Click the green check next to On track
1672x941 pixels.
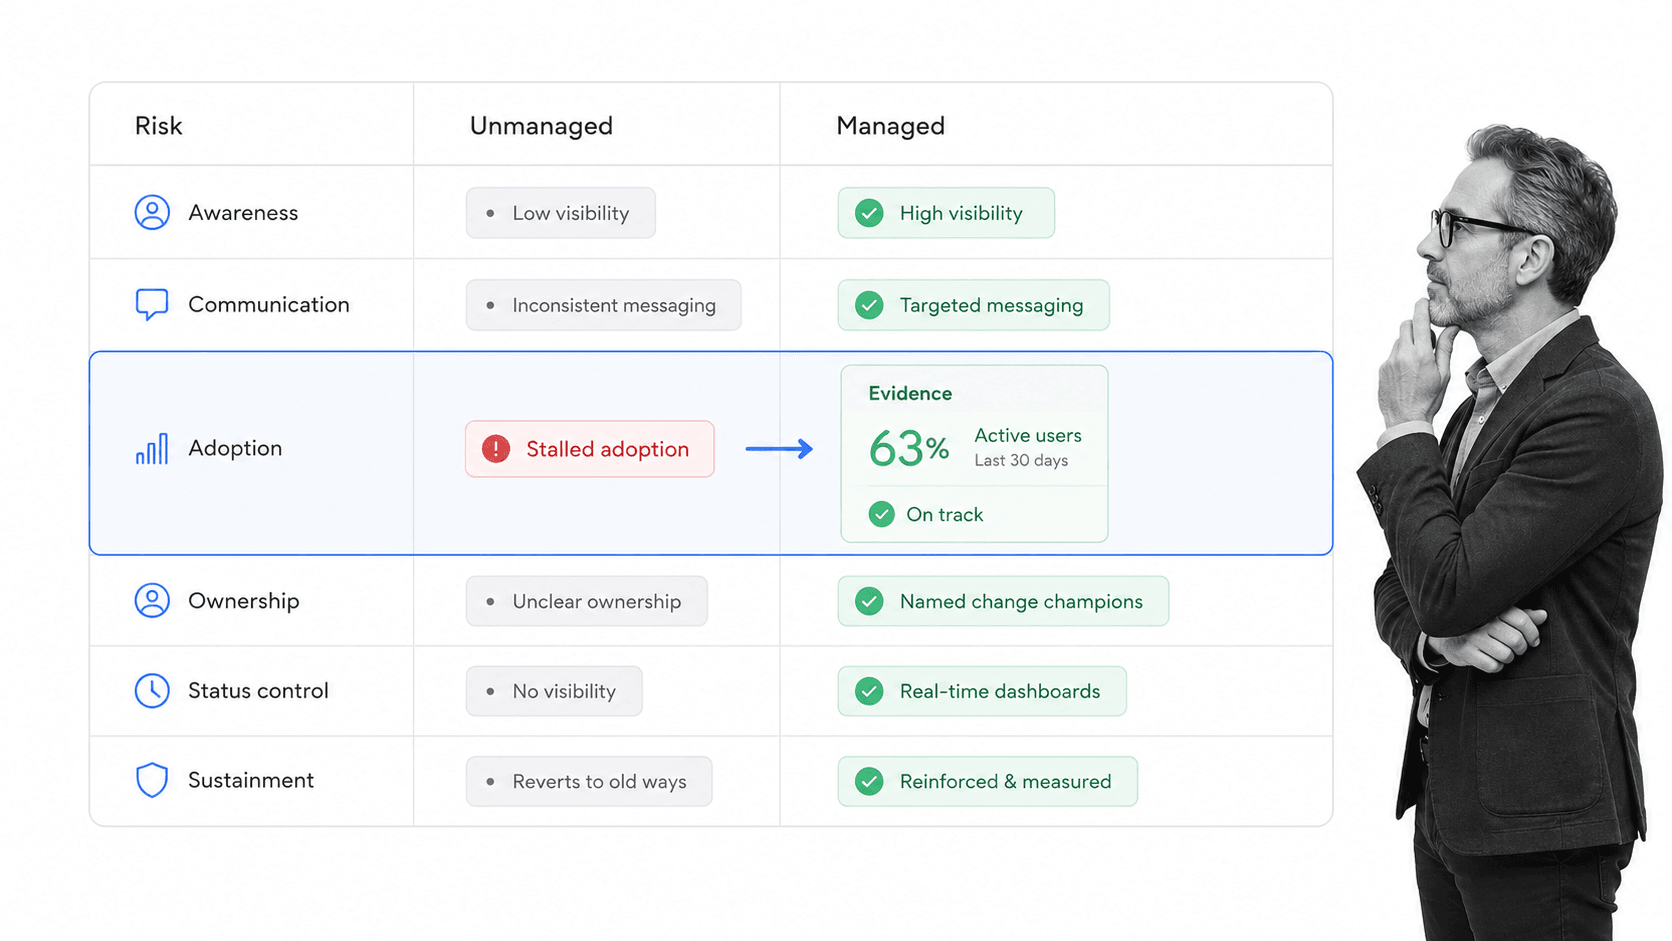882,514
